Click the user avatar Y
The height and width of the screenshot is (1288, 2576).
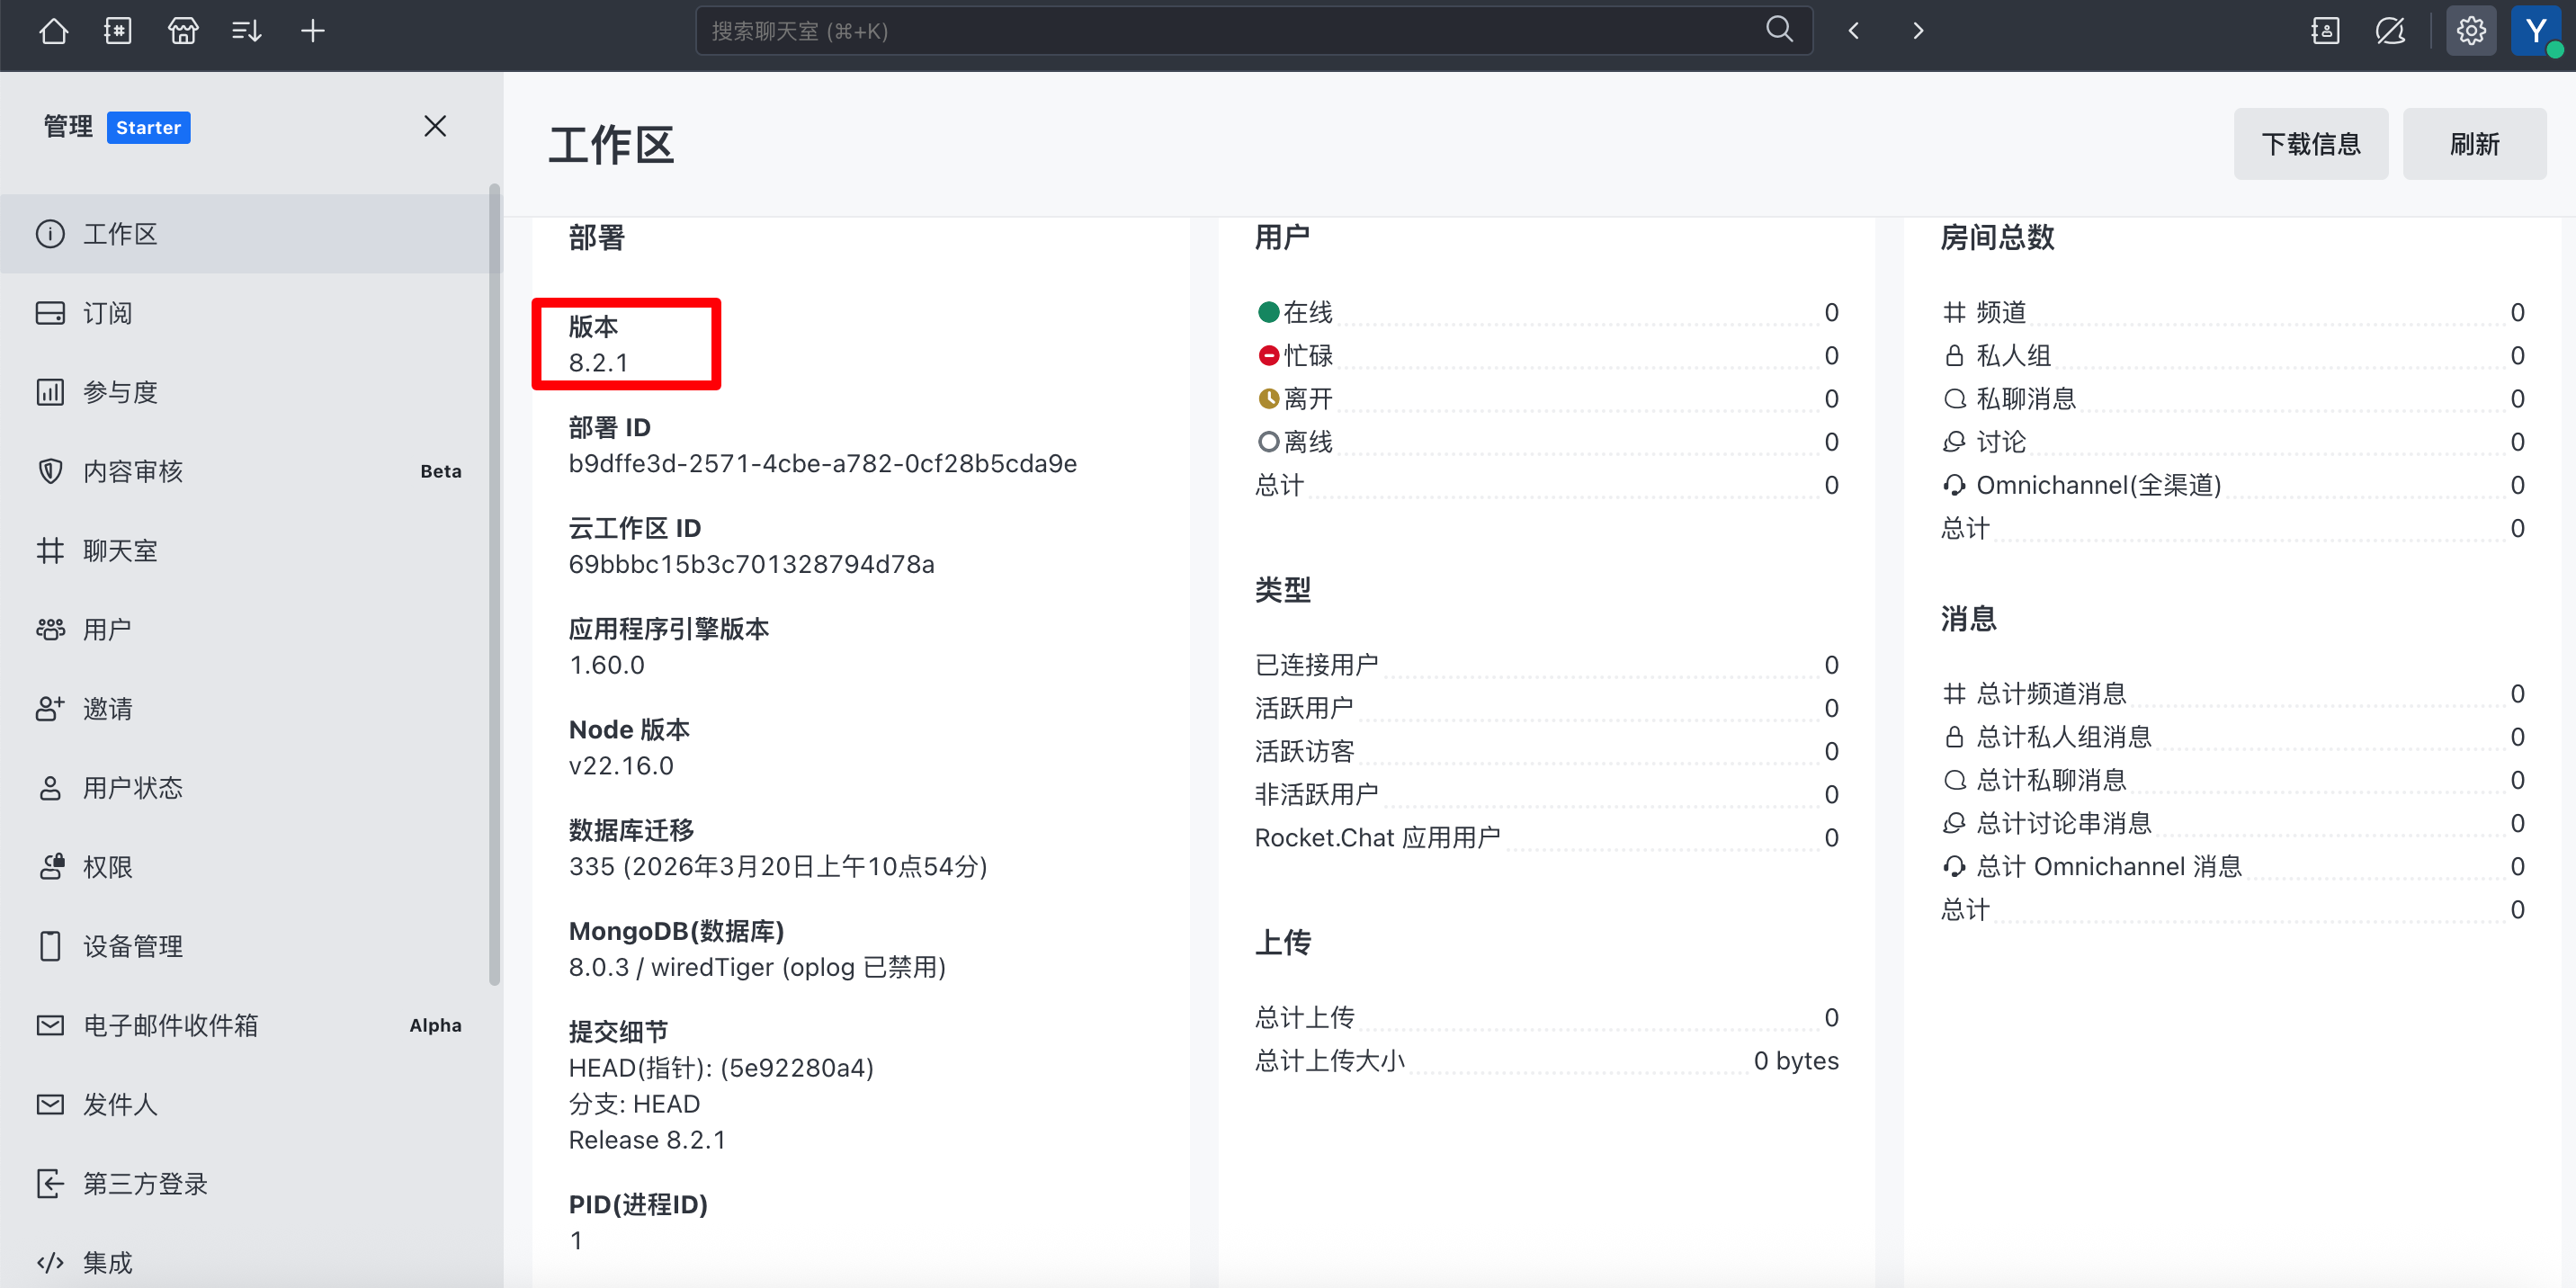[x=2535, y=31]
